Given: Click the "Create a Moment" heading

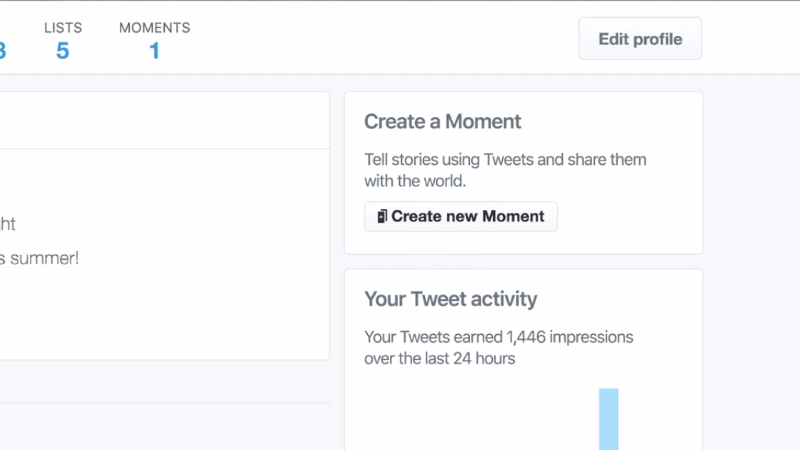Looking at the screenshot, I should point(442,122).
